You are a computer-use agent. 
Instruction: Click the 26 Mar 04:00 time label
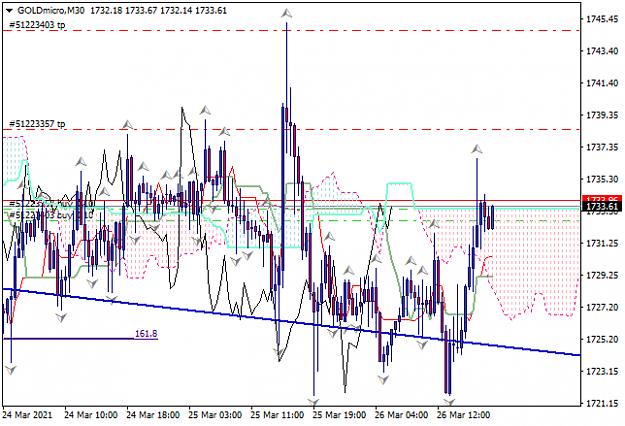coord(401,415)
